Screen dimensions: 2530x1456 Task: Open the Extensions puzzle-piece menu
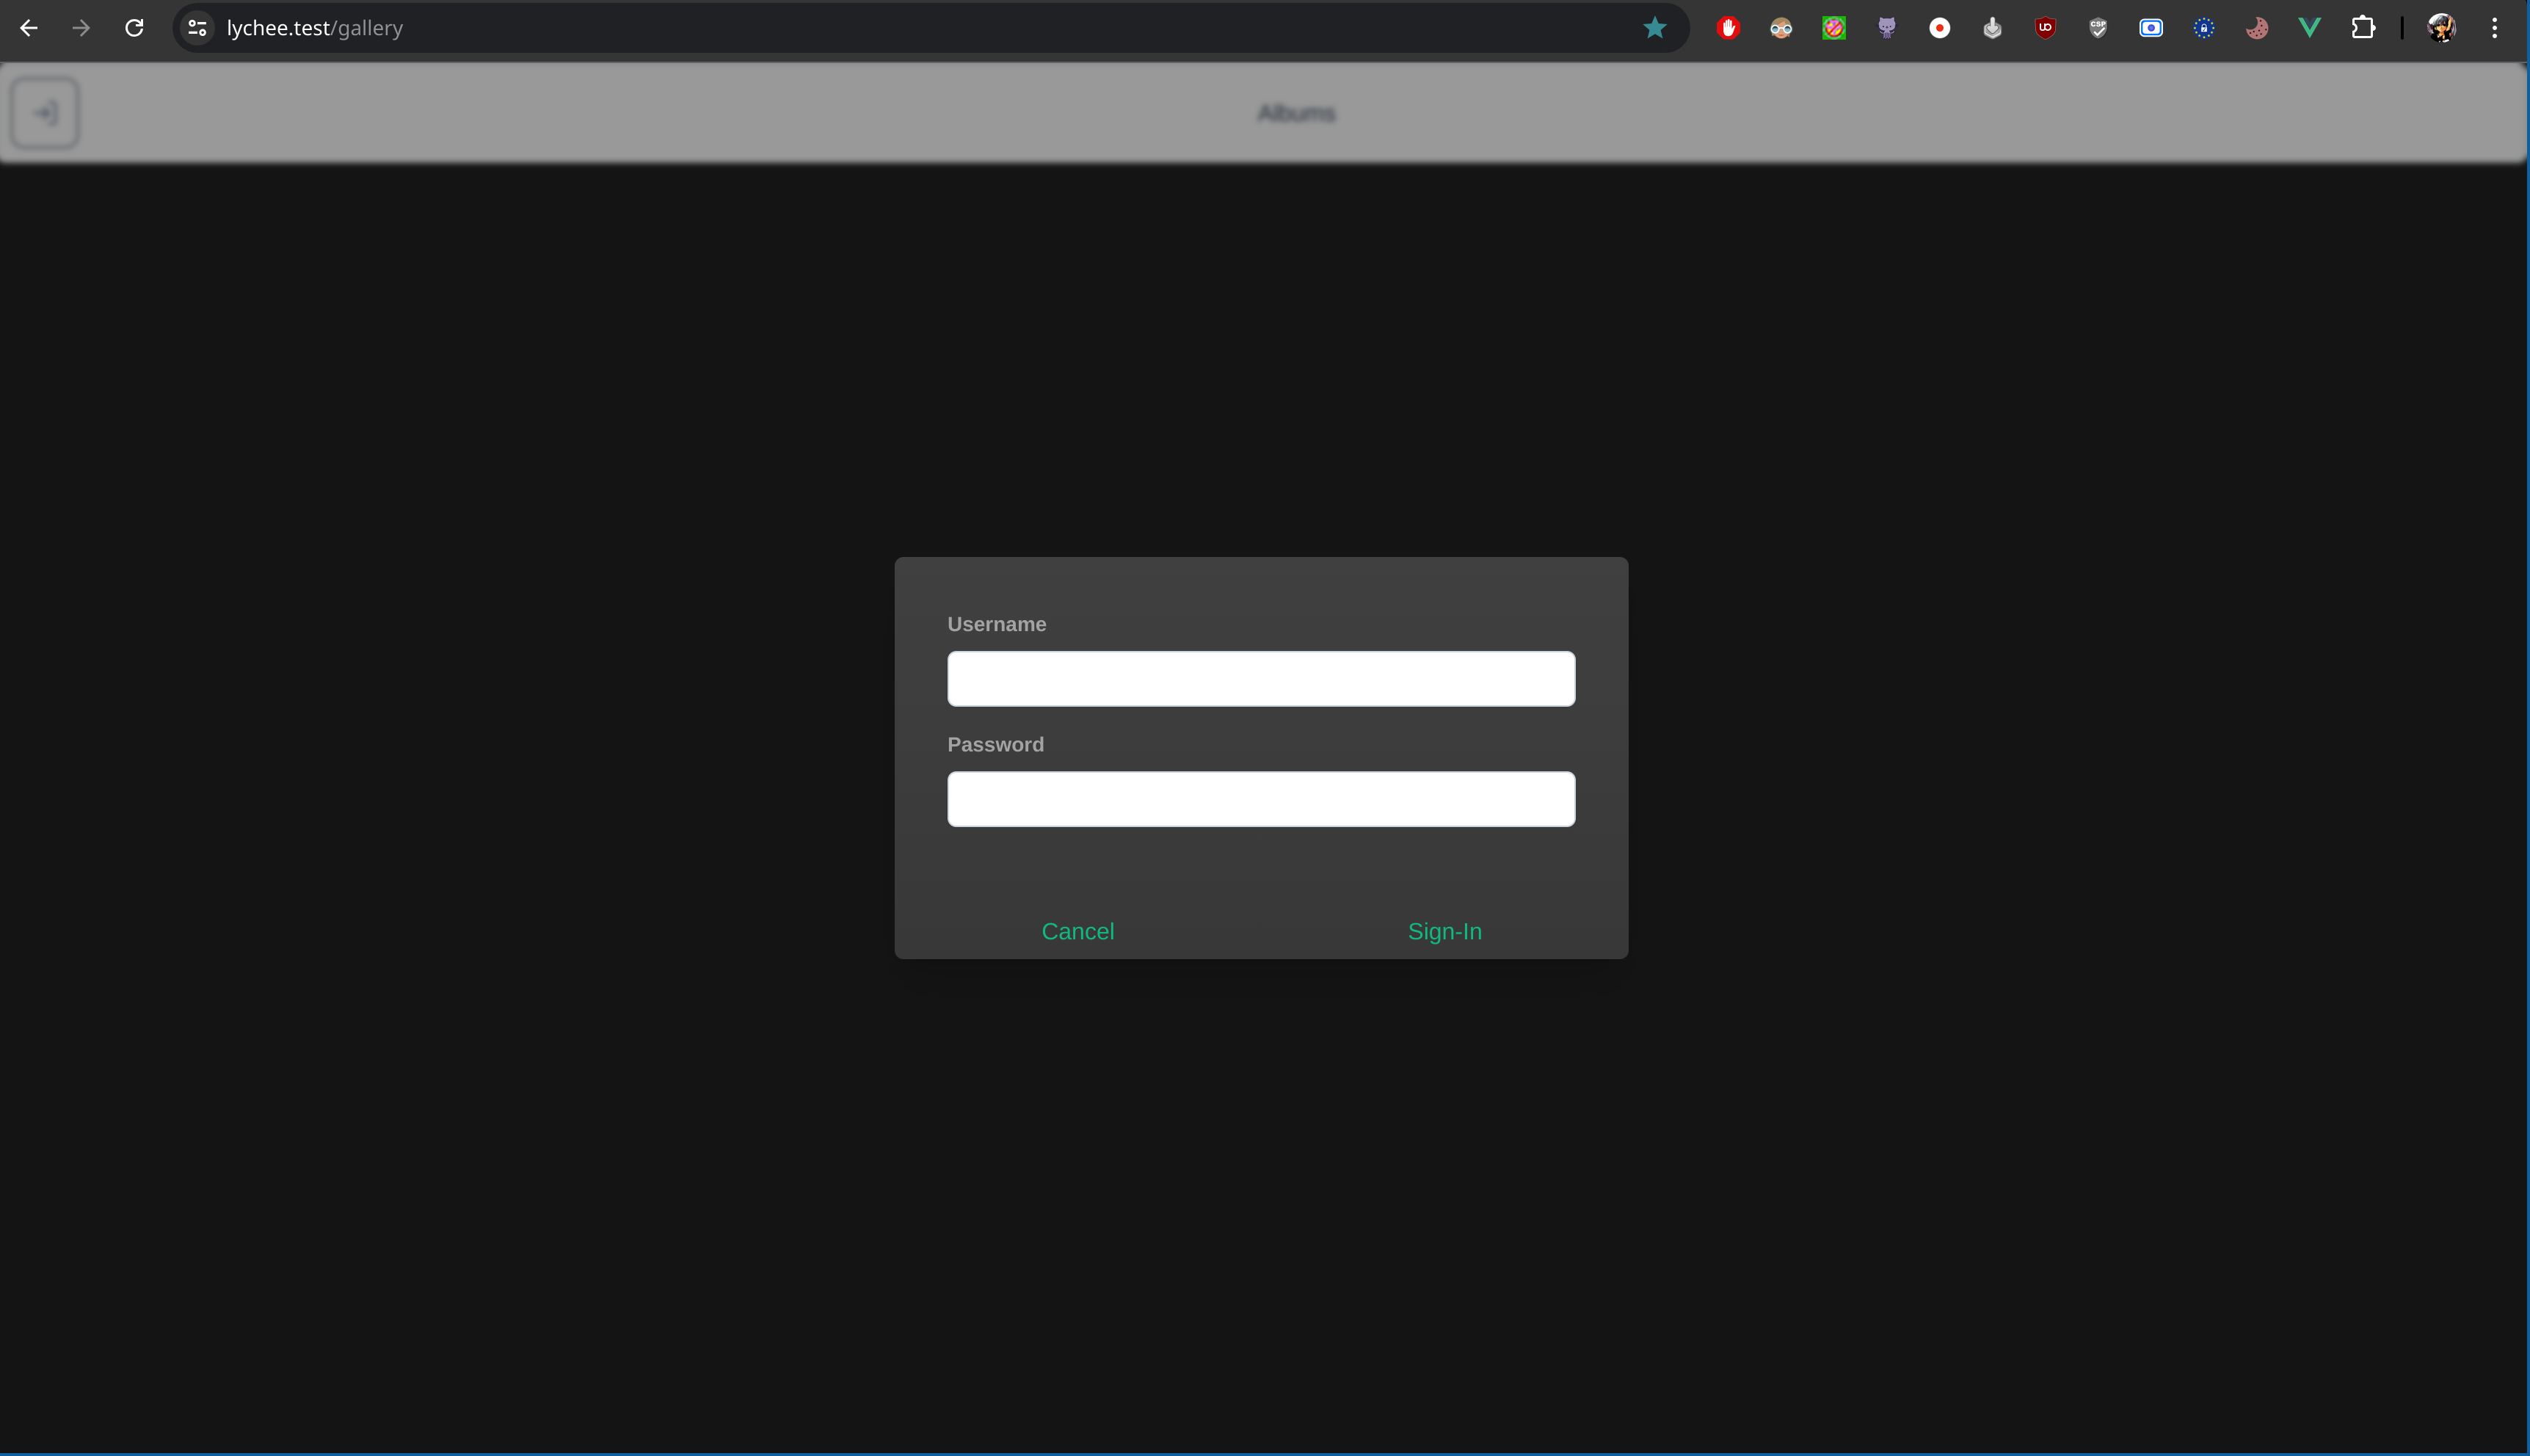point(2363,28)
